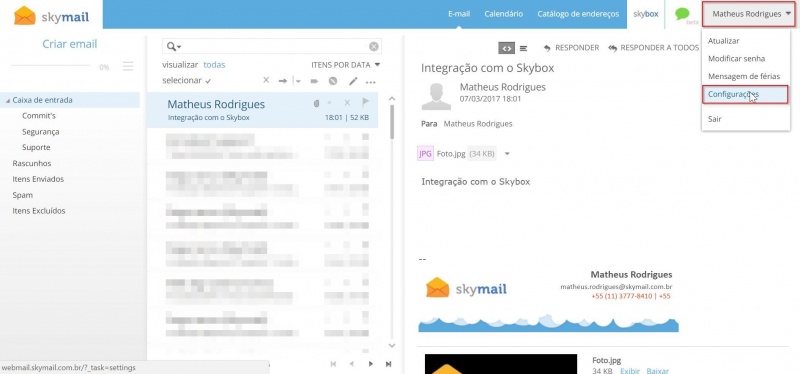Select Configurações in user menu
This screenshot has width=800, height=374.
[745, 94]
